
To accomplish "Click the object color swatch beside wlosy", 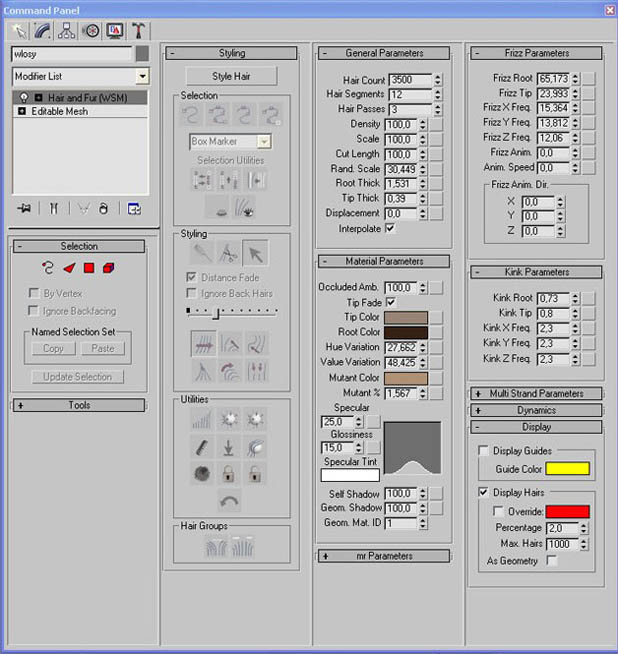I will (x=142, y=54).
